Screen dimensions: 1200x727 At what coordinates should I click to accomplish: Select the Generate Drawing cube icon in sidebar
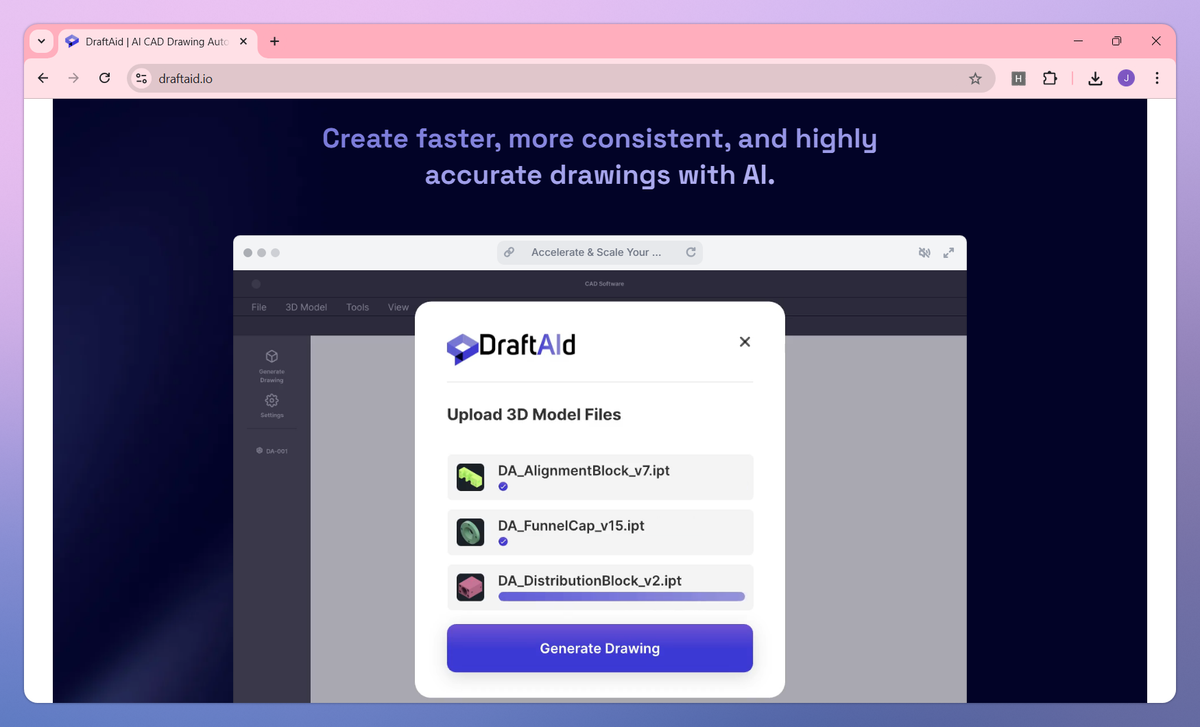[271, 357]
